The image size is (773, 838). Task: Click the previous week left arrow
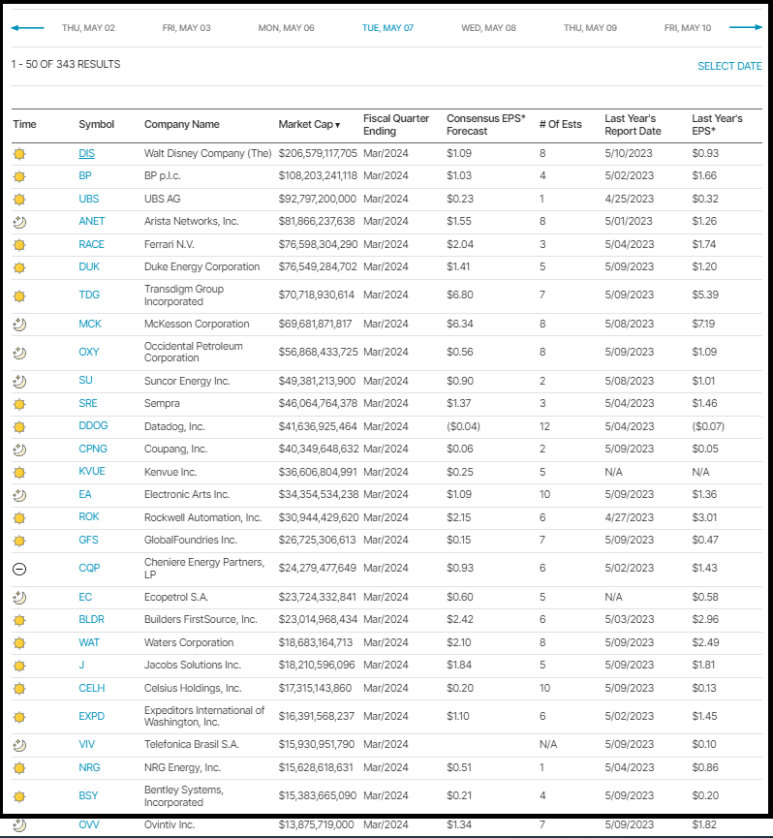tap(27, 28)
